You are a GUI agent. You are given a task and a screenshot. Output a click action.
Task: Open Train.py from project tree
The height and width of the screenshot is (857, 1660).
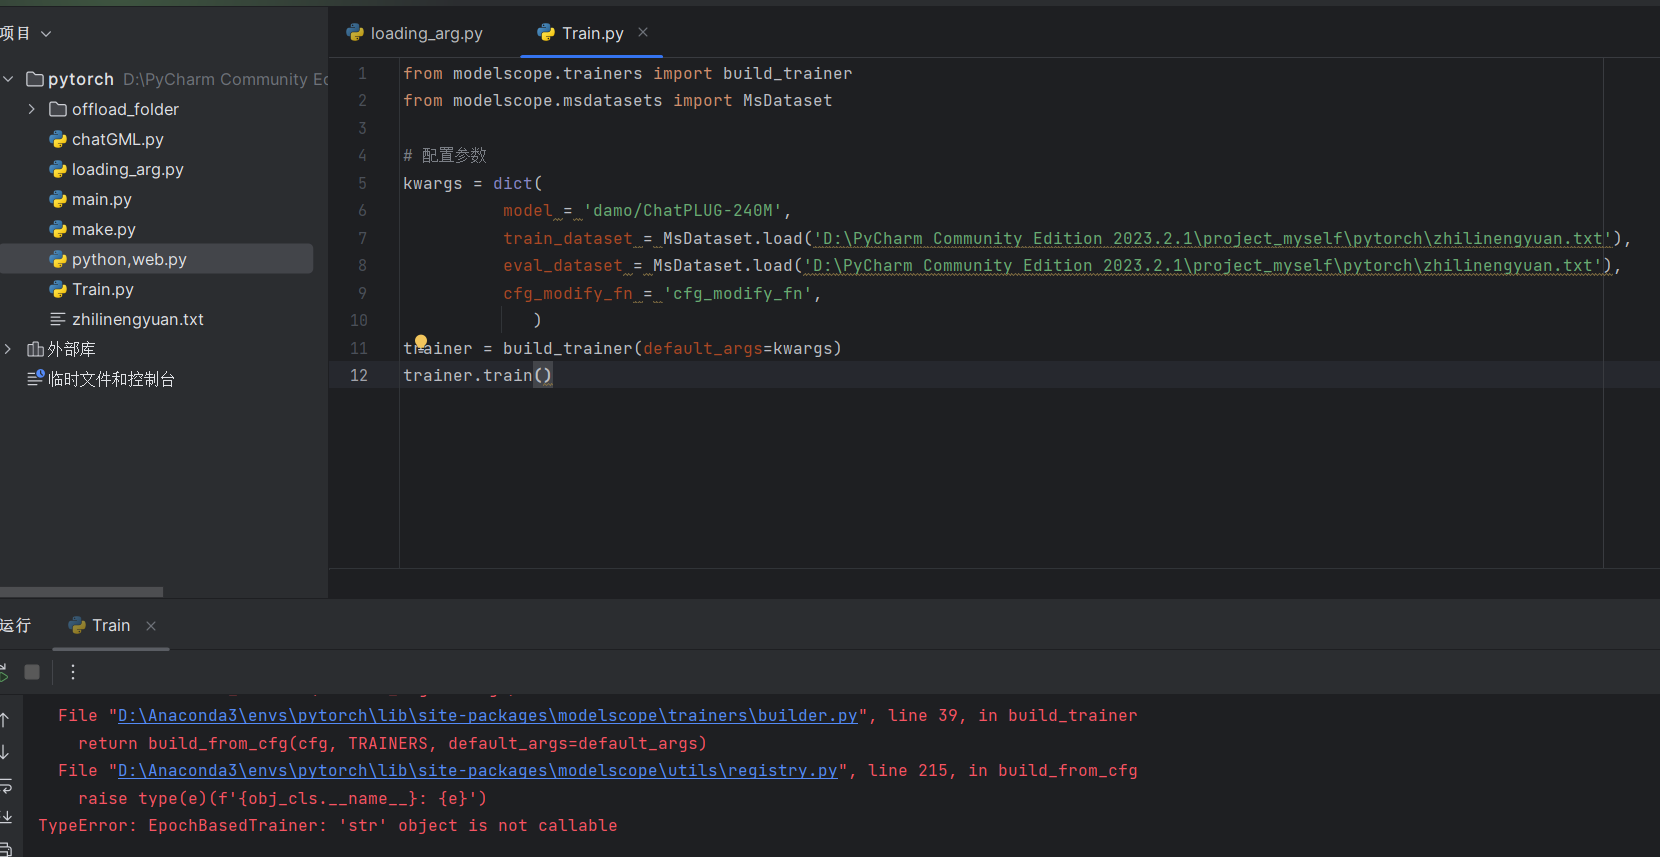[x=103, y=289]
